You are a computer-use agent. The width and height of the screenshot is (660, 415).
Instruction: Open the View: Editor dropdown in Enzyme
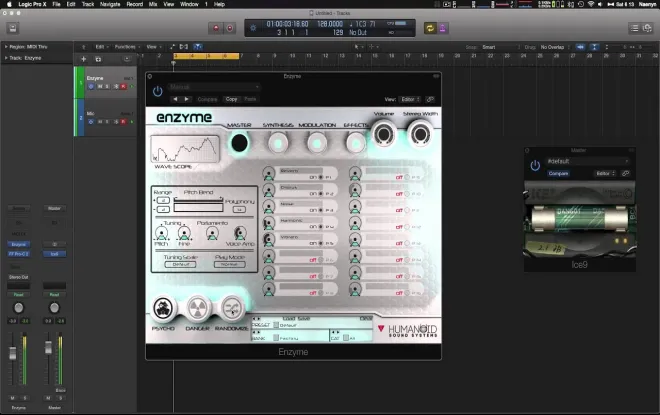tap(410, 99)
